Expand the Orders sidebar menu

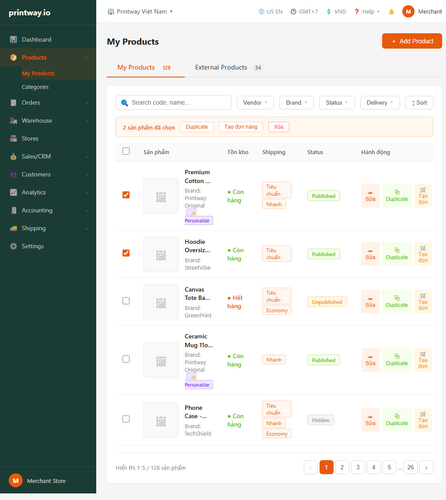48,103
